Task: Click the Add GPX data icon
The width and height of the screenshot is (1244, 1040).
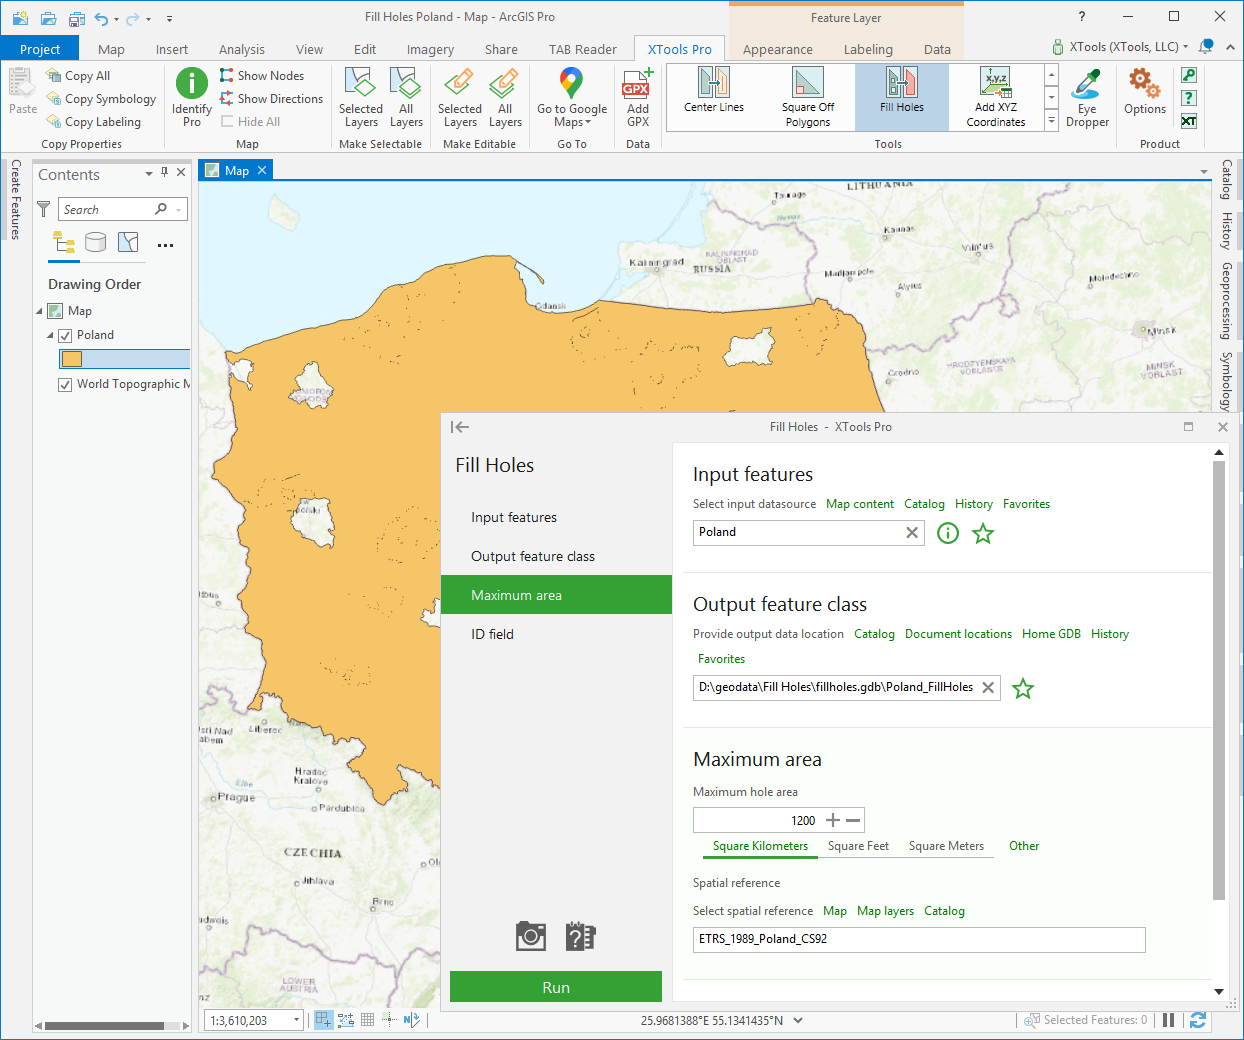Action: 638,98
